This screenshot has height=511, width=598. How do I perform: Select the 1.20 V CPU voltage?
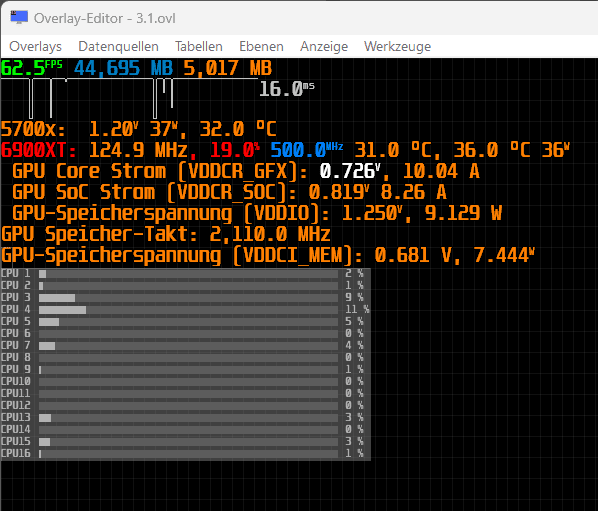[x=113, y=129]
